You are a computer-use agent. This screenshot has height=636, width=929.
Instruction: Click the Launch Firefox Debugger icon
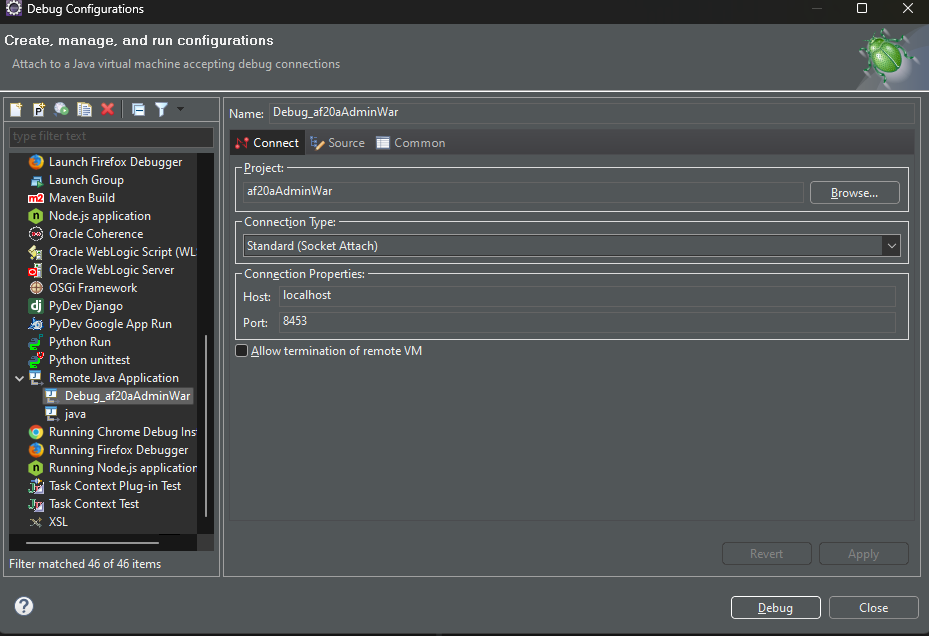click(x=36, y=162)
